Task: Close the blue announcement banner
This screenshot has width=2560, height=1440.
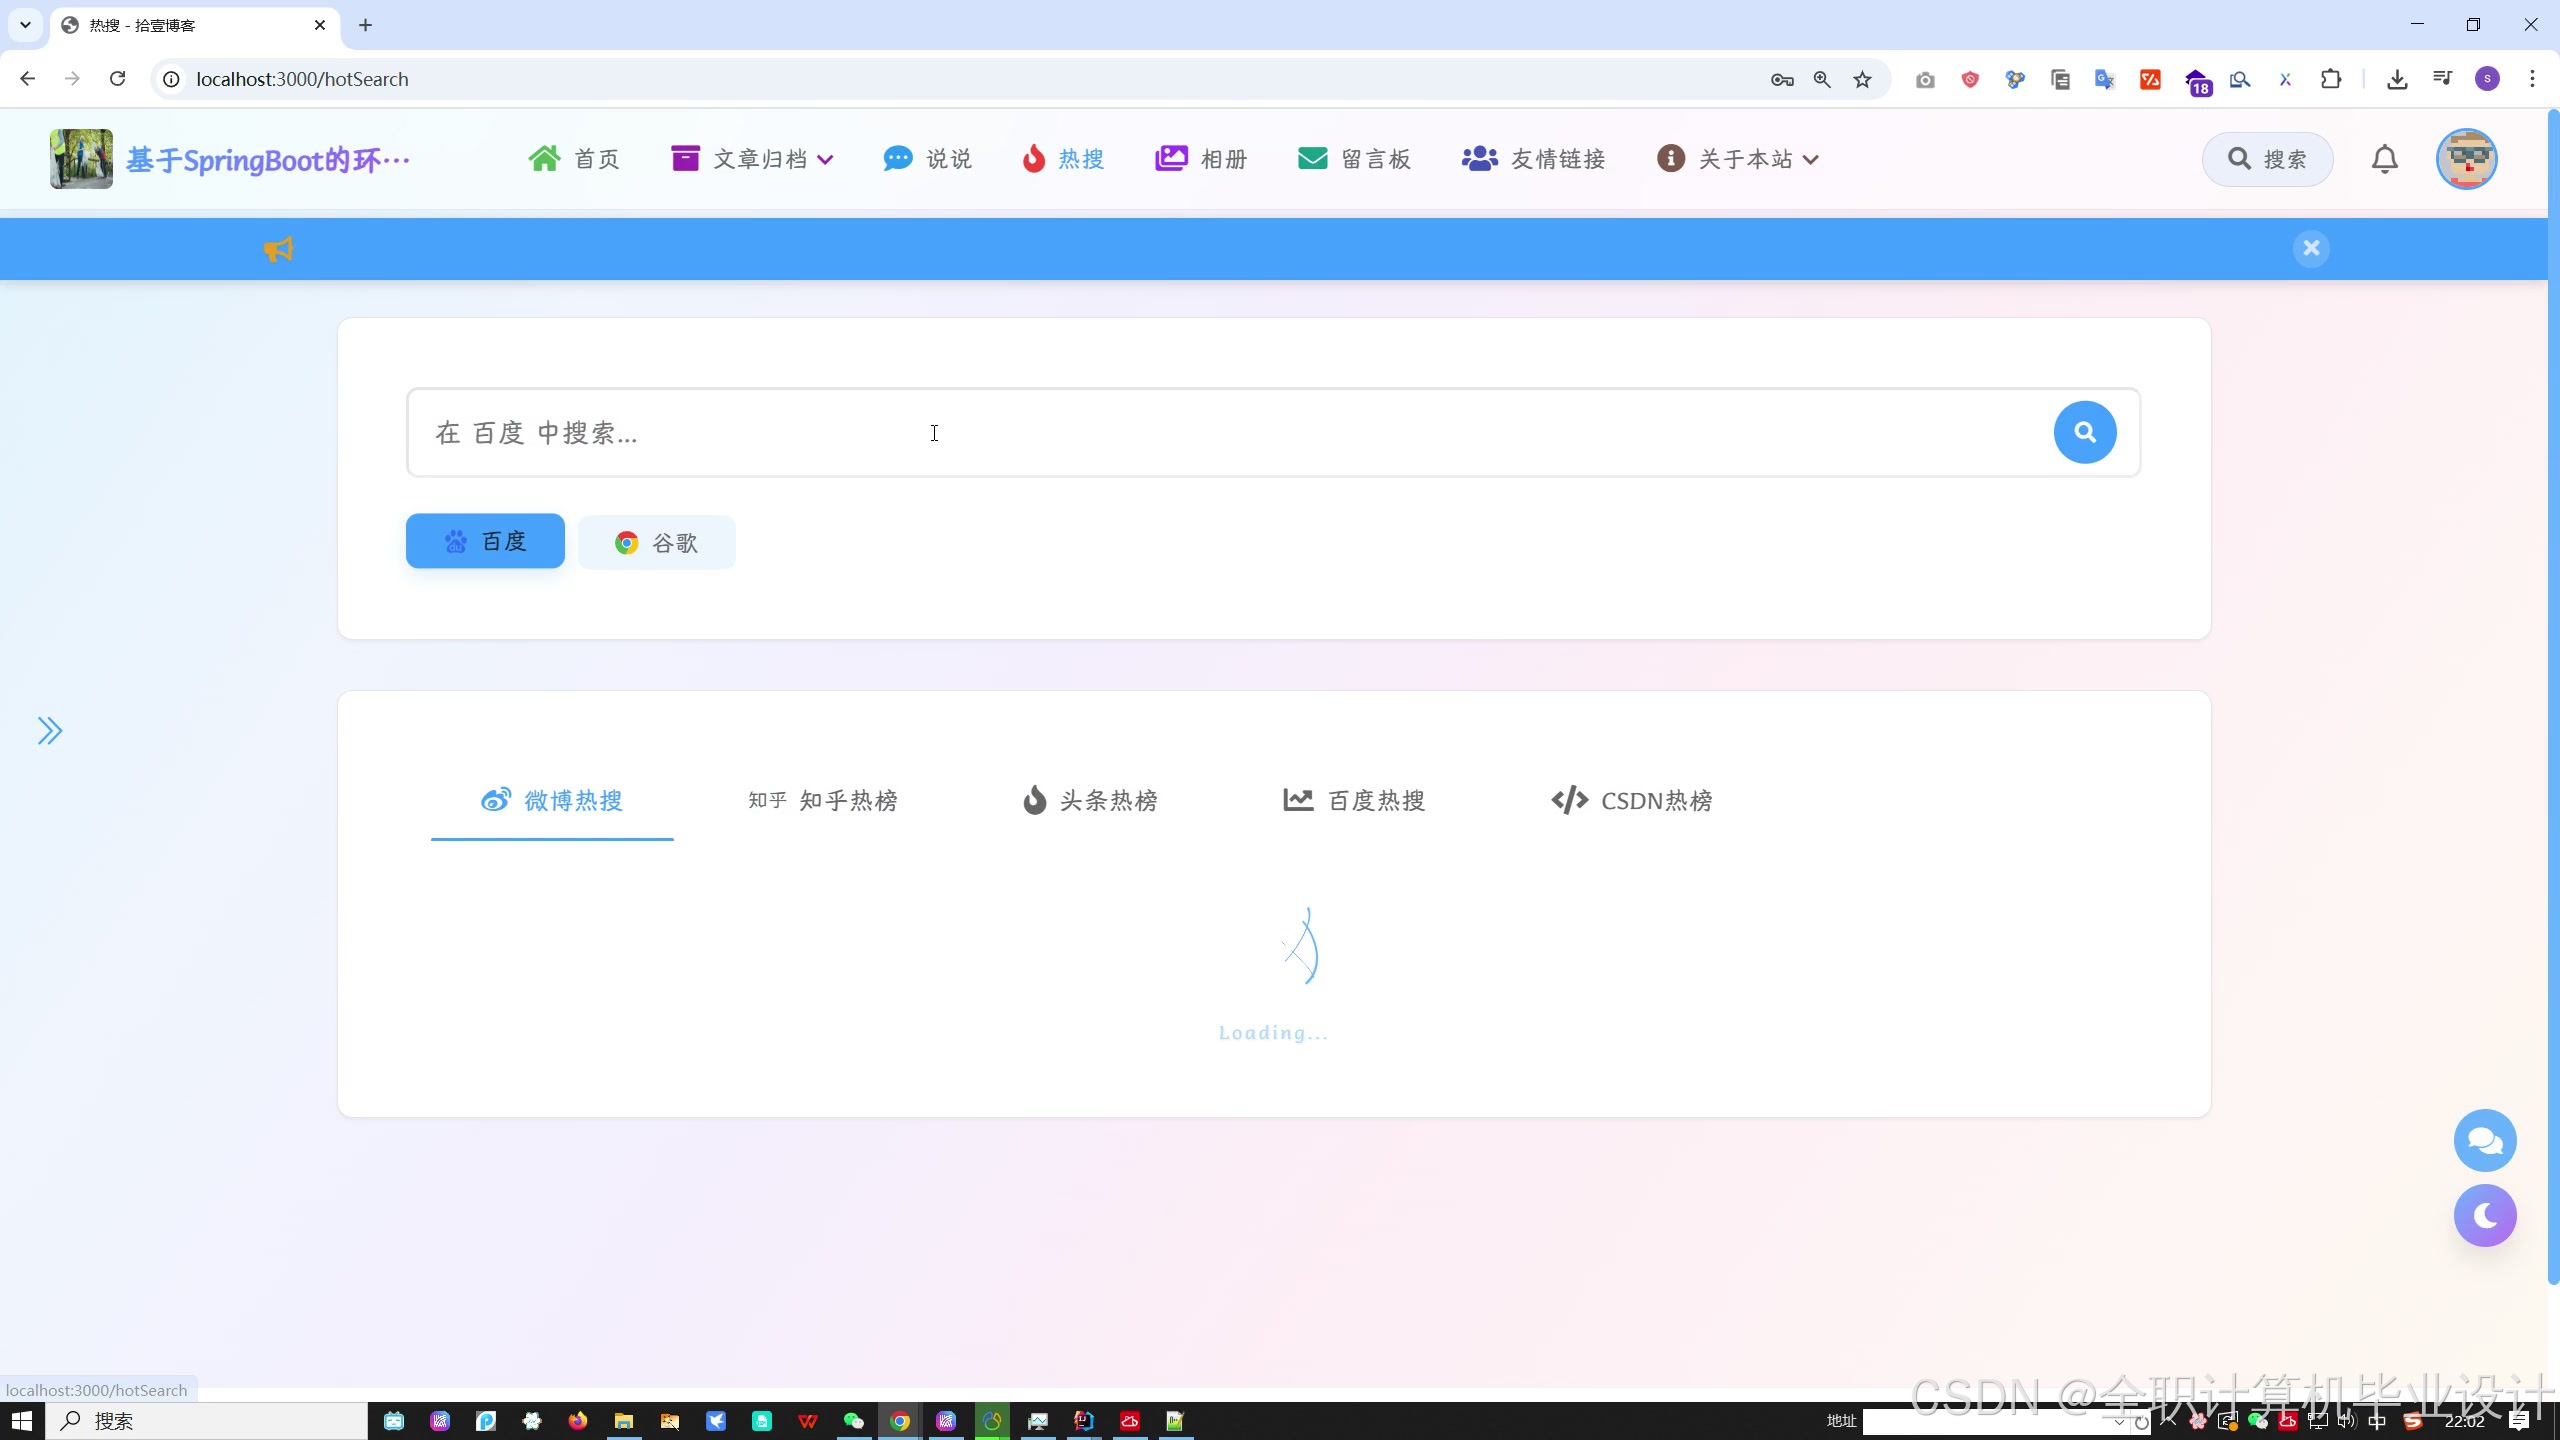Action: [2311, 248]
